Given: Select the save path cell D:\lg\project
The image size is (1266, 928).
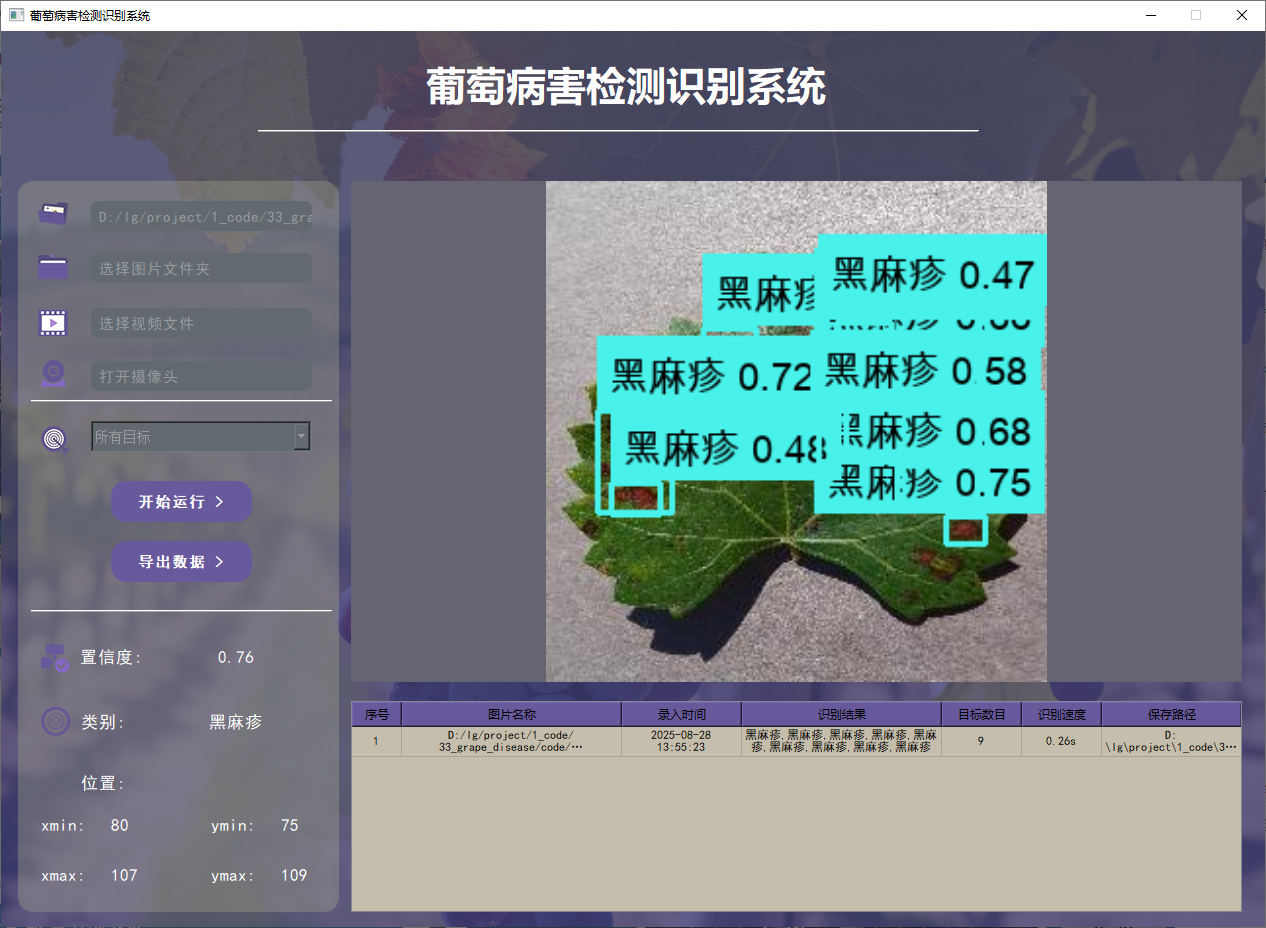Looking at the screenshot, I should (x=1171, y=741).
